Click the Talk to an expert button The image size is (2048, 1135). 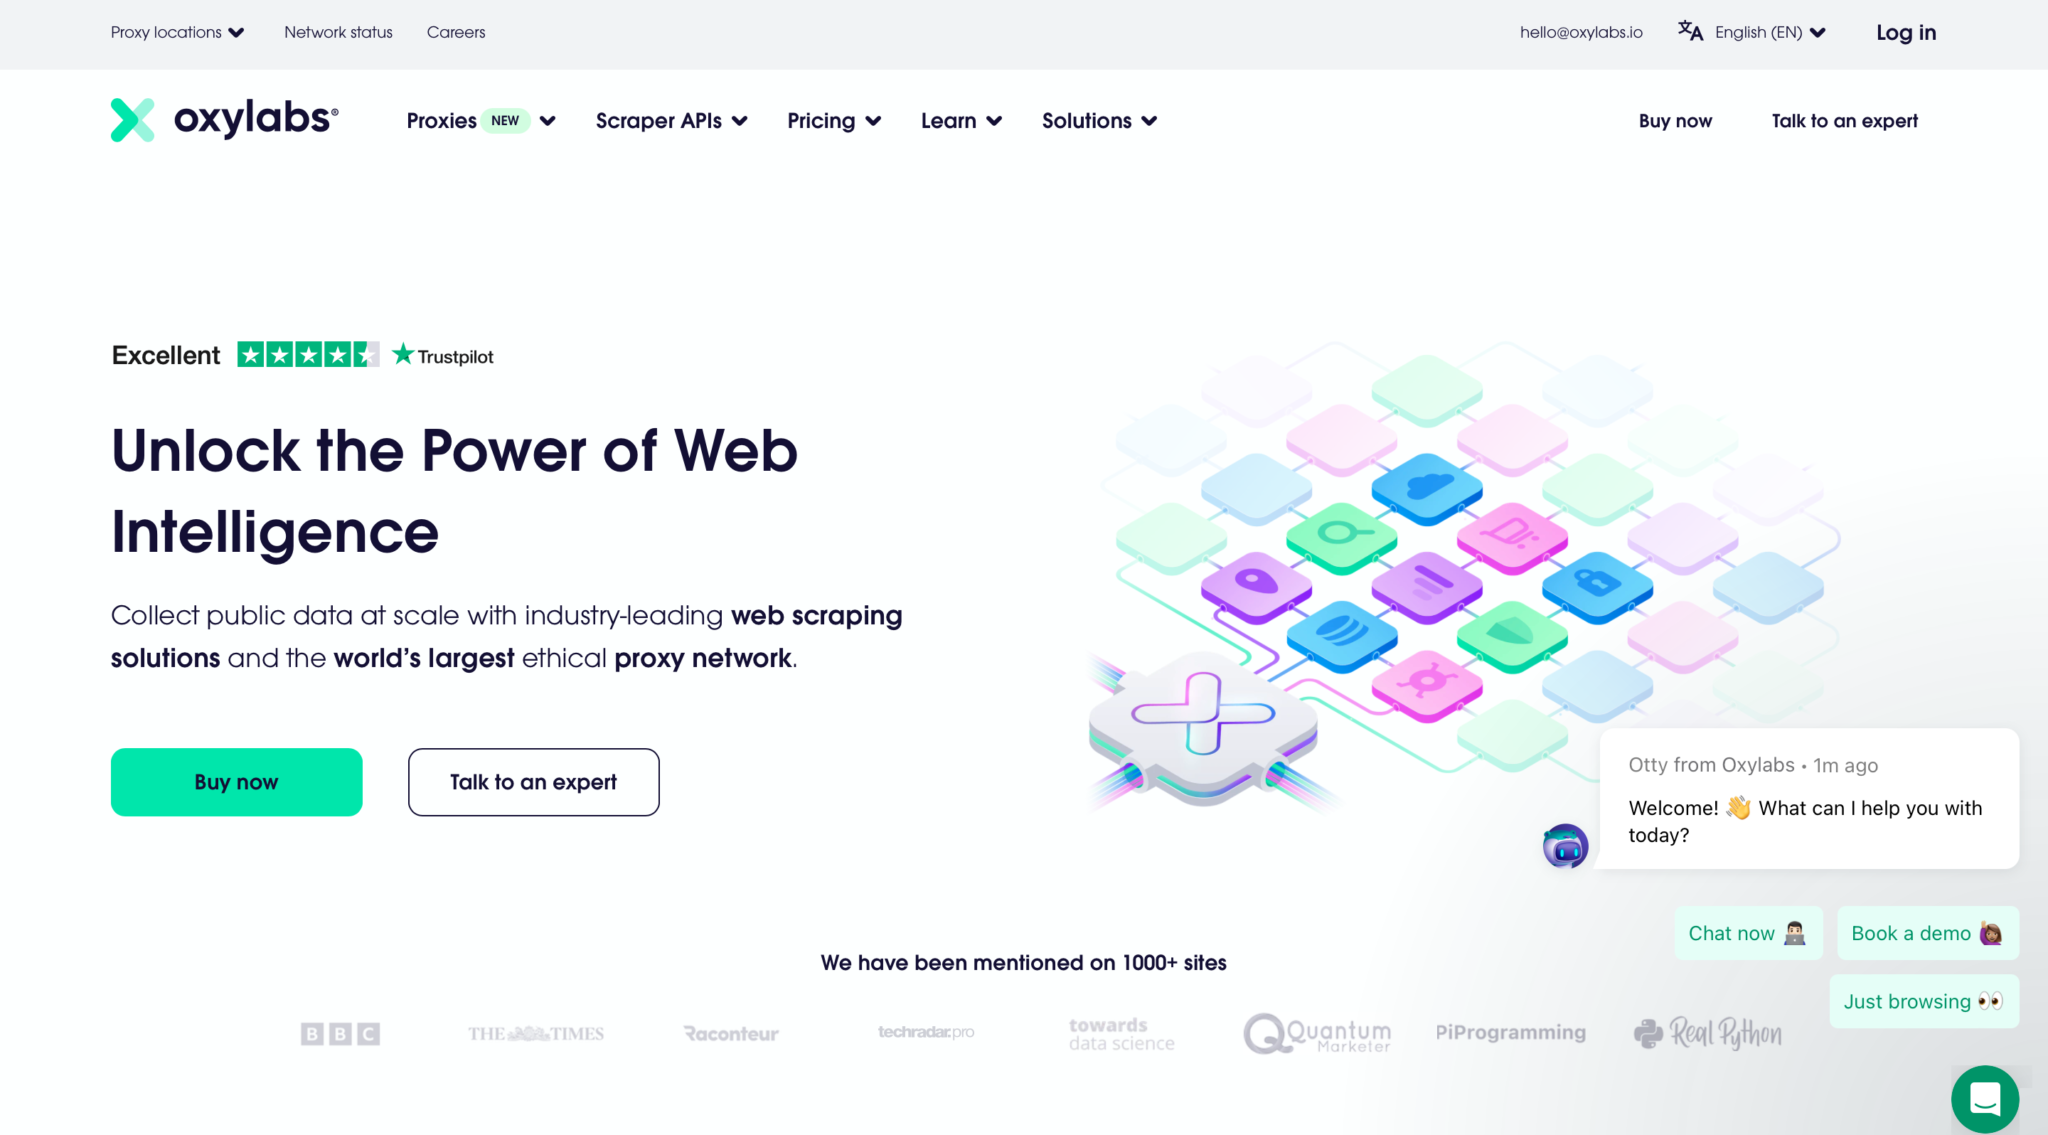(x=534, y=781)
